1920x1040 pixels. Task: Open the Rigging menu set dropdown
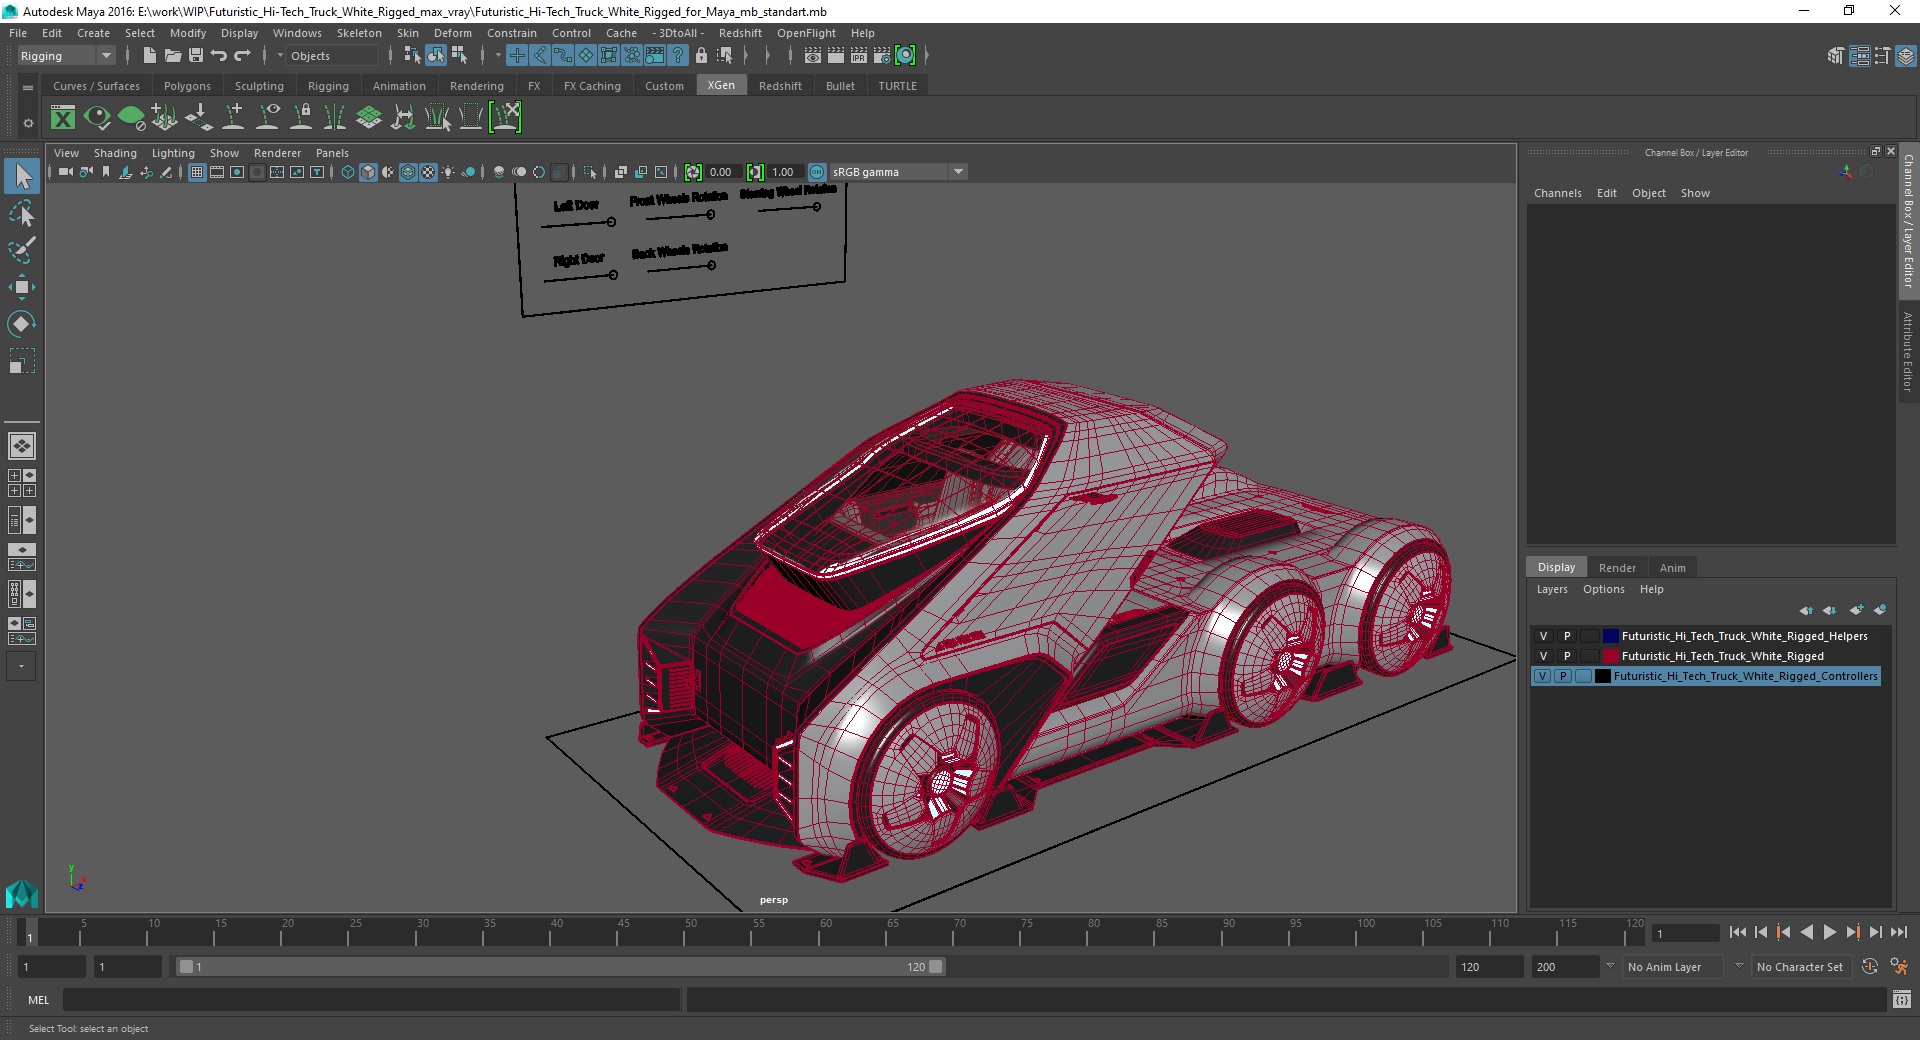[x=66, y=56]
